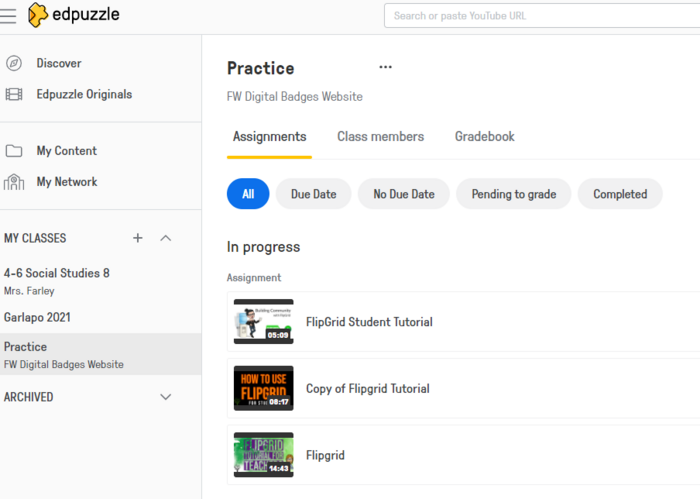
Task: Click the Edpuzzle Originals film icon
Action: coord(14,95)
